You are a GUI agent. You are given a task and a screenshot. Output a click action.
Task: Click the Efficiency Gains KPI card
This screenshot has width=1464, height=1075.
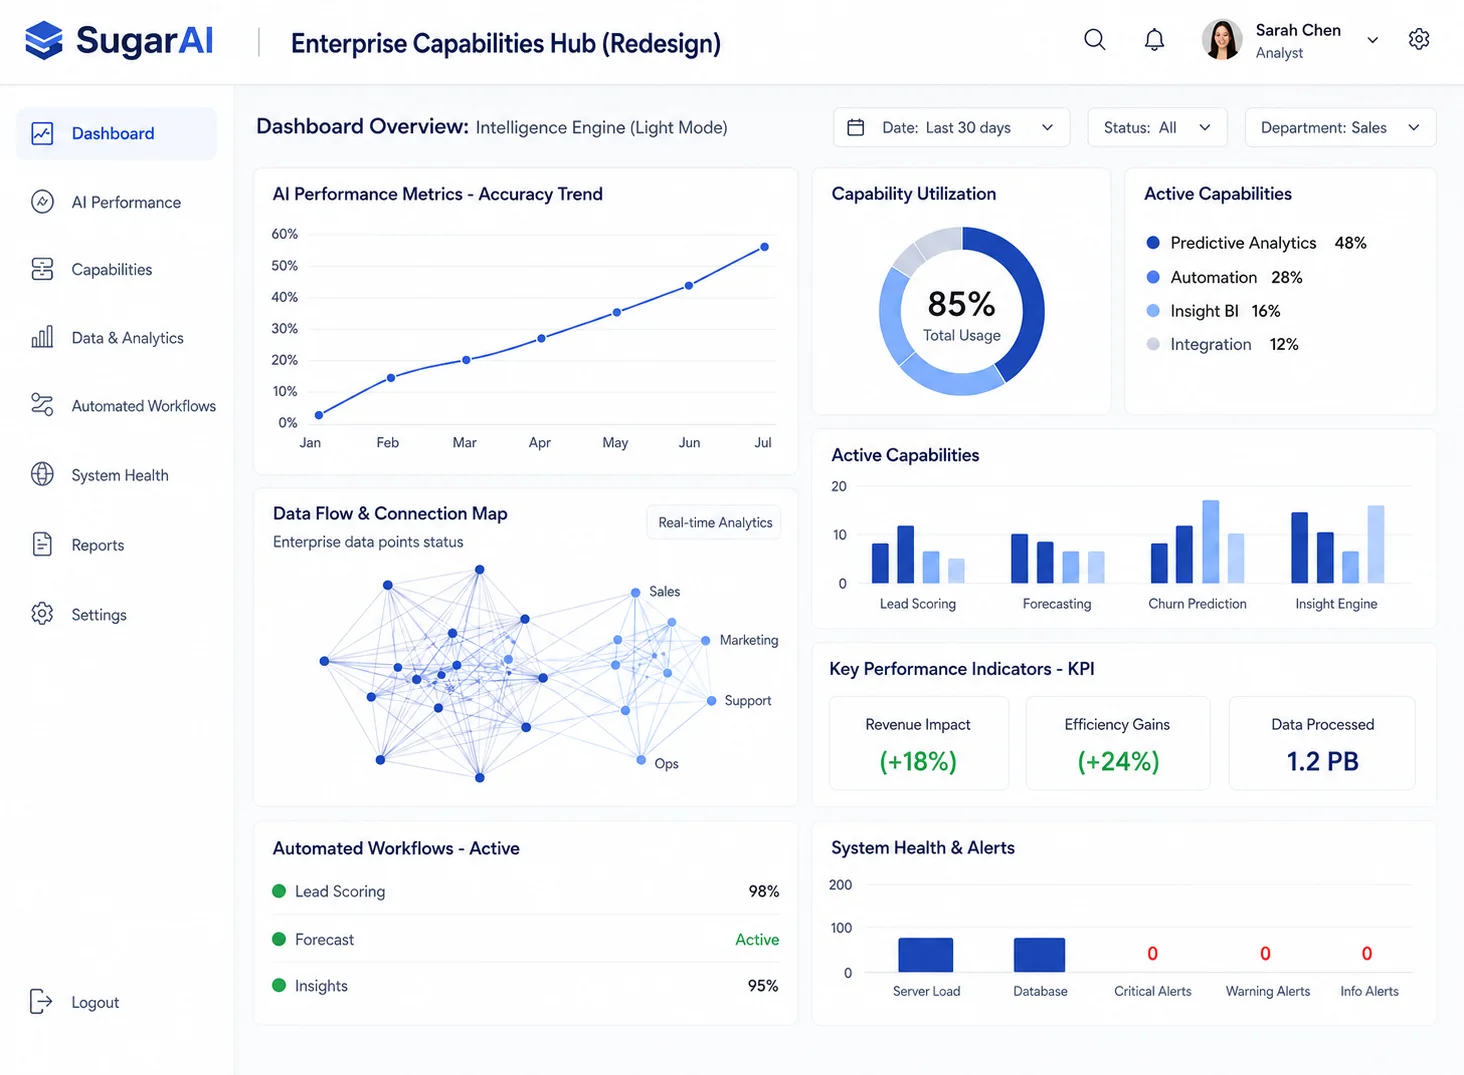1118,743
